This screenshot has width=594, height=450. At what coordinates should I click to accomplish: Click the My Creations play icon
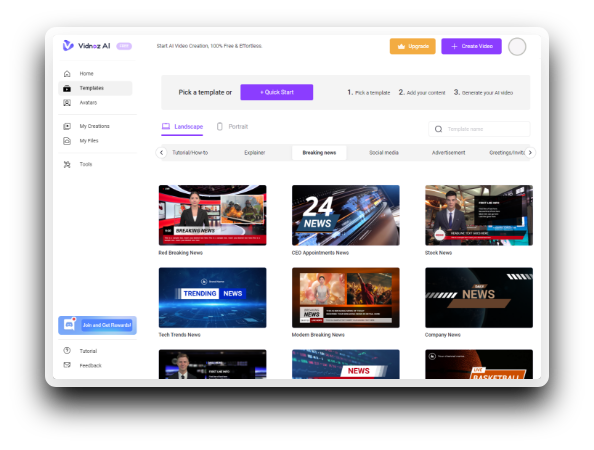coord(67,126)
